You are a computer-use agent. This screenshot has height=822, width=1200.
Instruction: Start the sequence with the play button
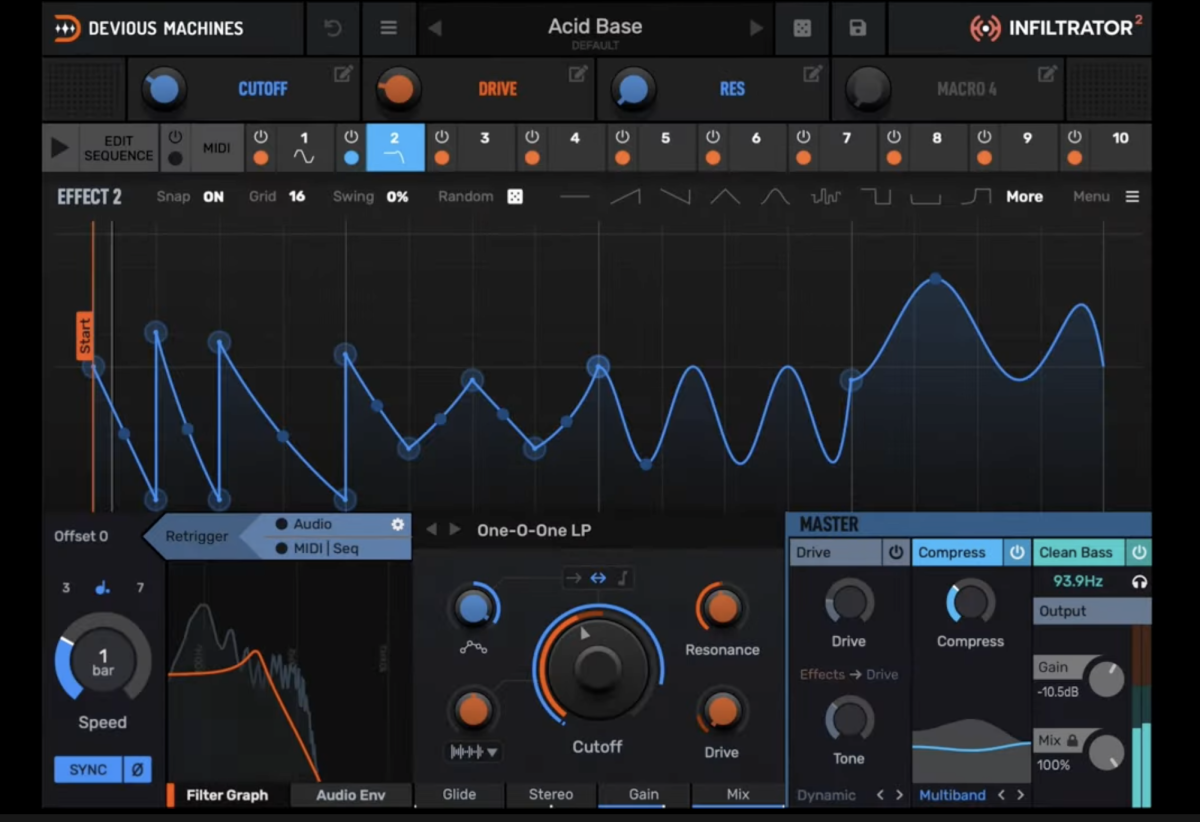click(60, 148)
